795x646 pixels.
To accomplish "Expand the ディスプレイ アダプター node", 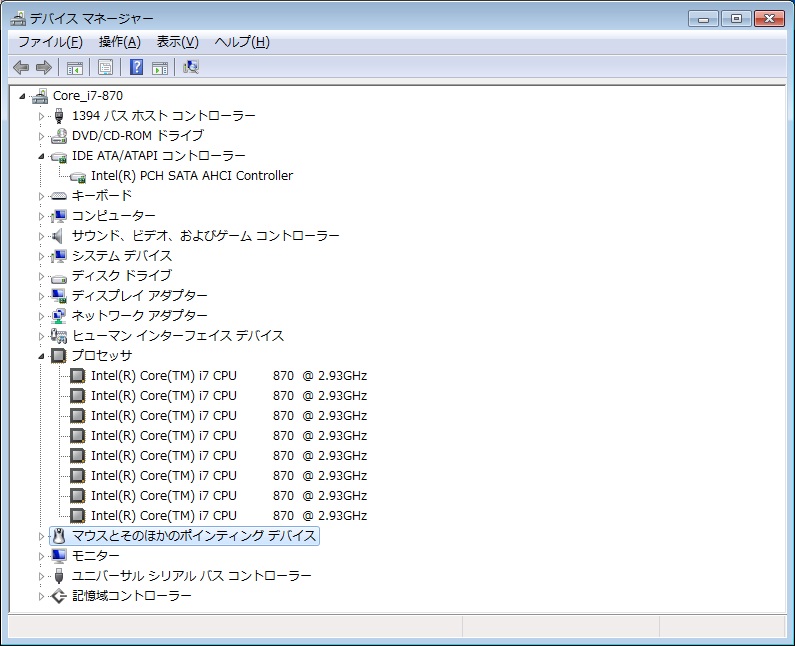I will click(x=41, y=296).
